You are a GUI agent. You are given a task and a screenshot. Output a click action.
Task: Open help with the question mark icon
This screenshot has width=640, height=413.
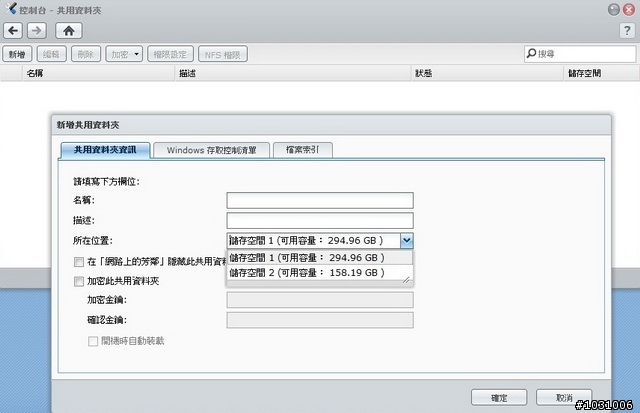(627, 31)
